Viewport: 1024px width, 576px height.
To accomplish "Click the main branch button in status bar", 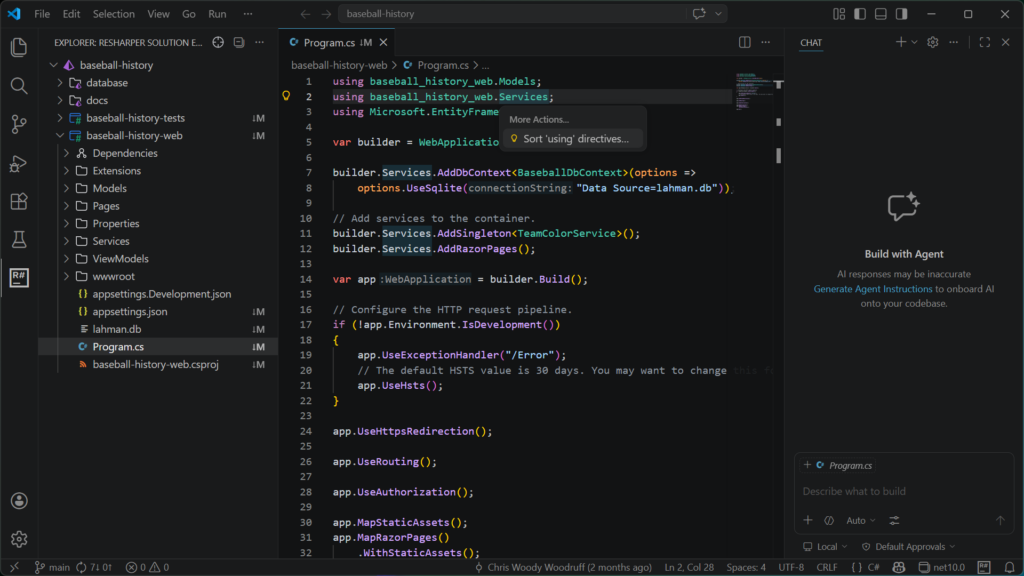I will tap(52, 567).
